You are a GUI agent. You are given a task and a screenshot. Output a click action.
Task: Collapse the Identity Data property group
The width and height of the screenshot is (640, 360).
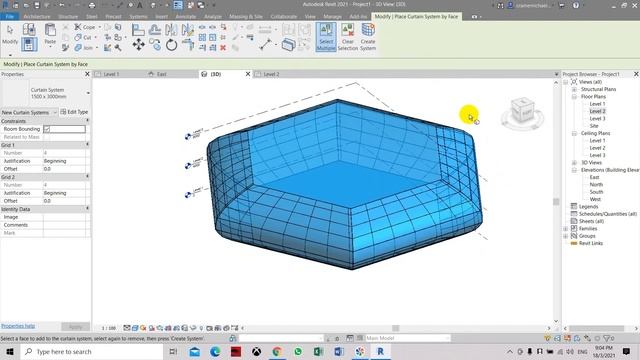[x=87, y=209]
